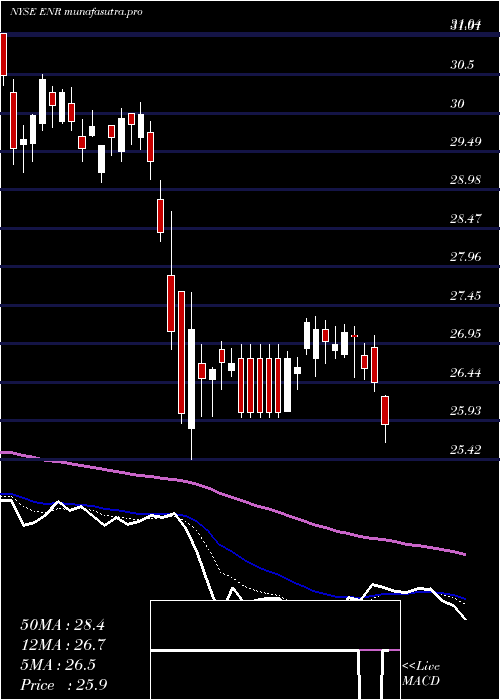Click the 25.93 price axis label
This screenshot has width=500, height=700.
466,411
